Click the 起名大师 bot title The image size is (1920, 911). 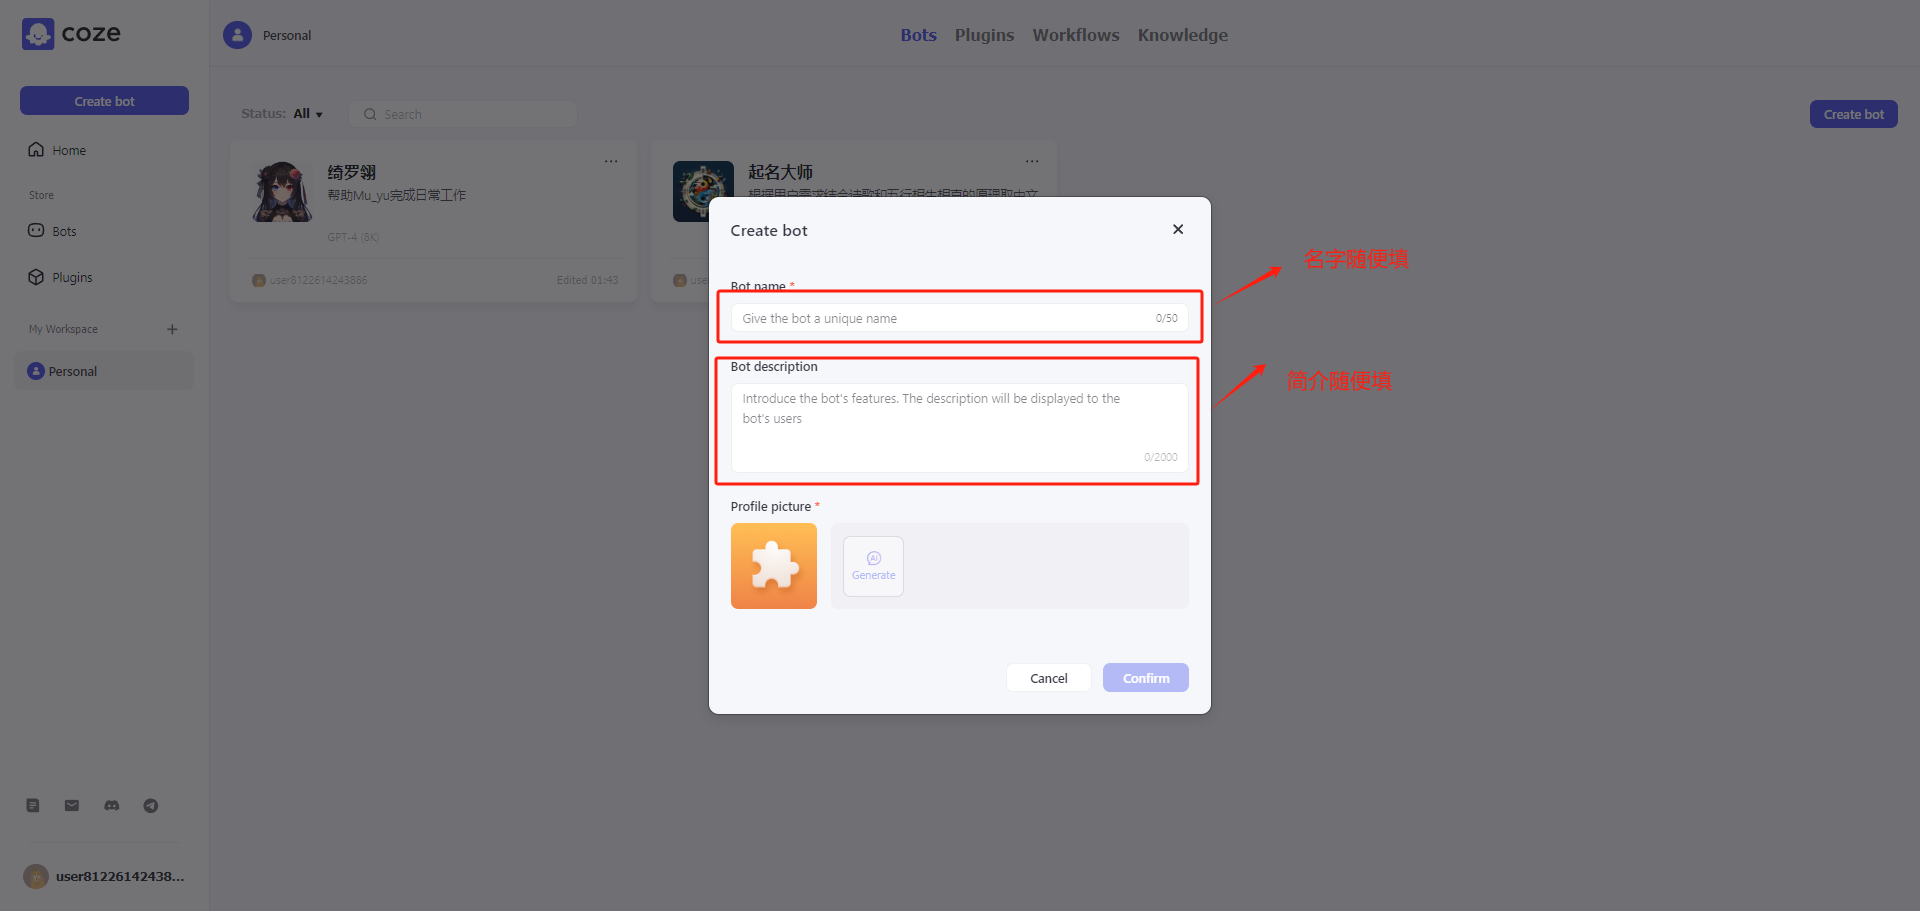pos(780,172)
